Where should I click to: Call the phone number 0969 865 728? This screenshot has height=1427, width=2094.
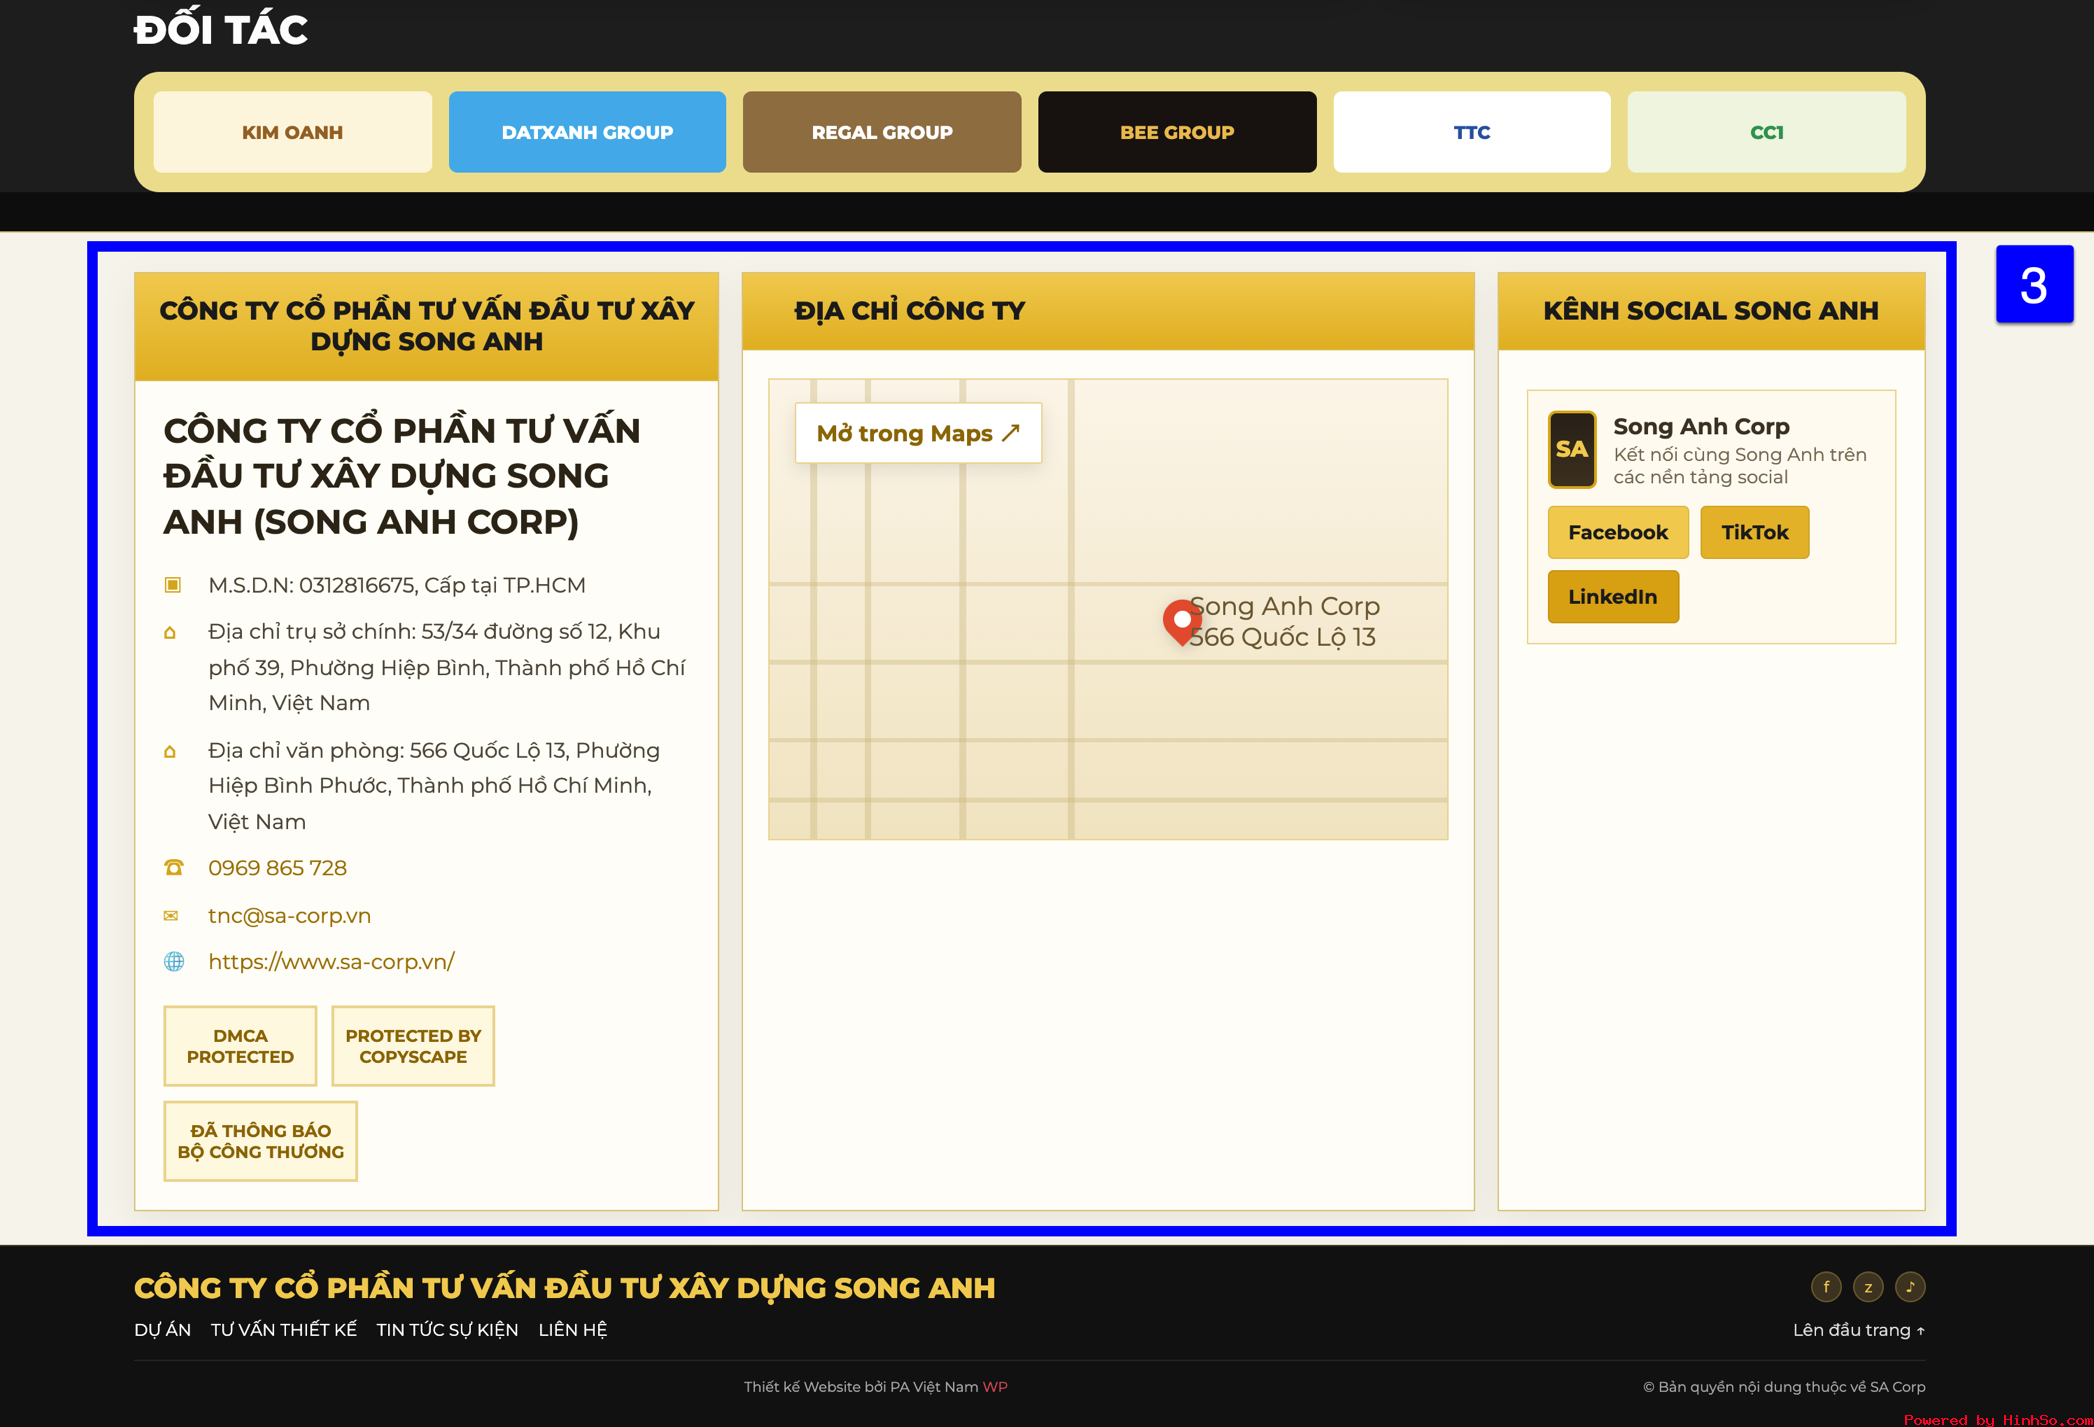point(277,868)
